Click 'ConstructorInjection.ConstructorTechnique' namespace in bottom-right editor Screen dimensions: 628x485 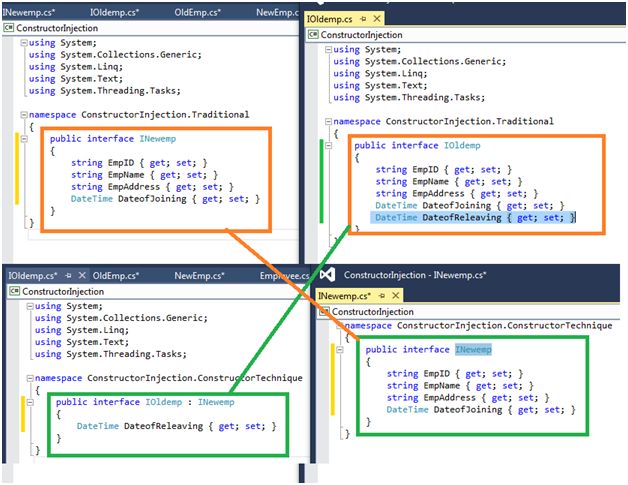505,326
